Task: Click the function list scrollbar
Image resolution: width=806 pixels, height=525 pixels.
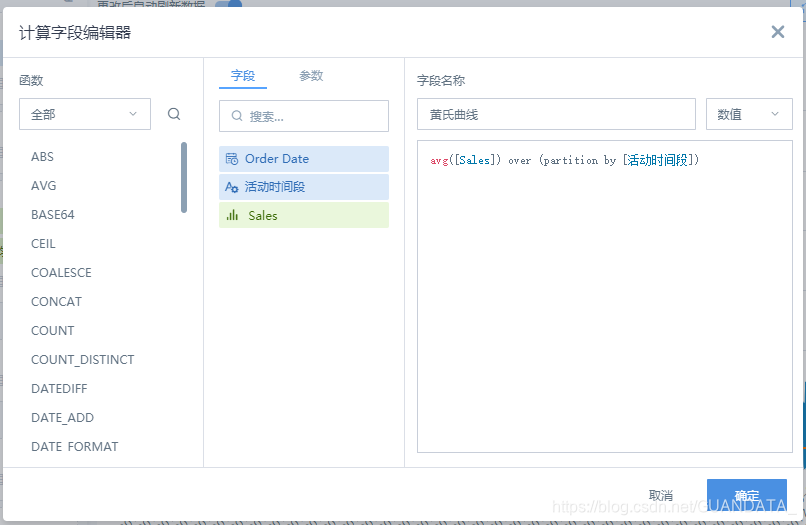Action: 184,177
